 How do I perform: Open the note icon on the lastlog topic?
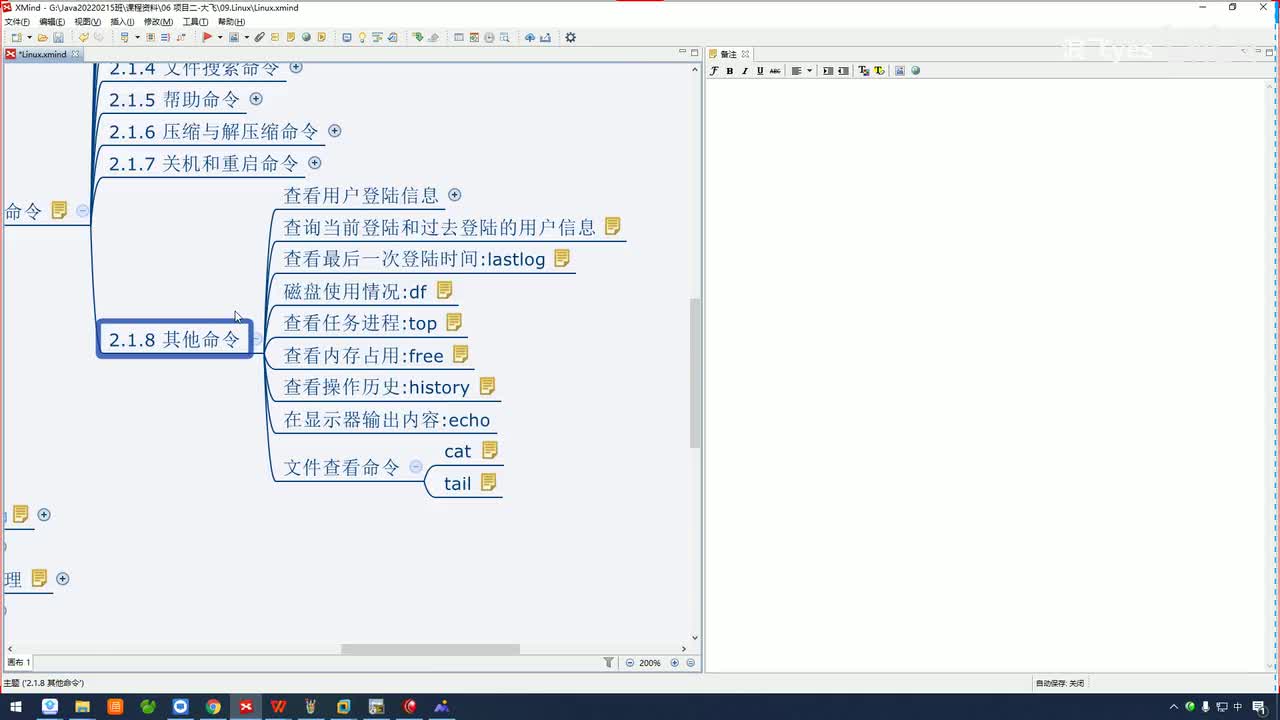click(562, 258)
